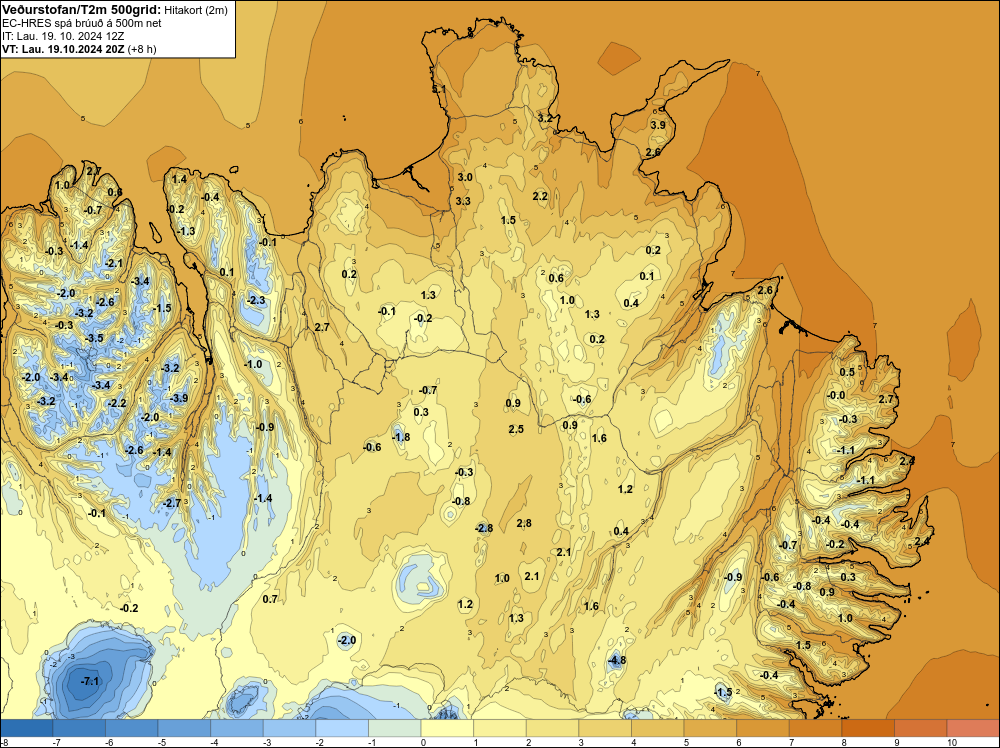Click the "-0.0" temperature label

pos(836,395)
